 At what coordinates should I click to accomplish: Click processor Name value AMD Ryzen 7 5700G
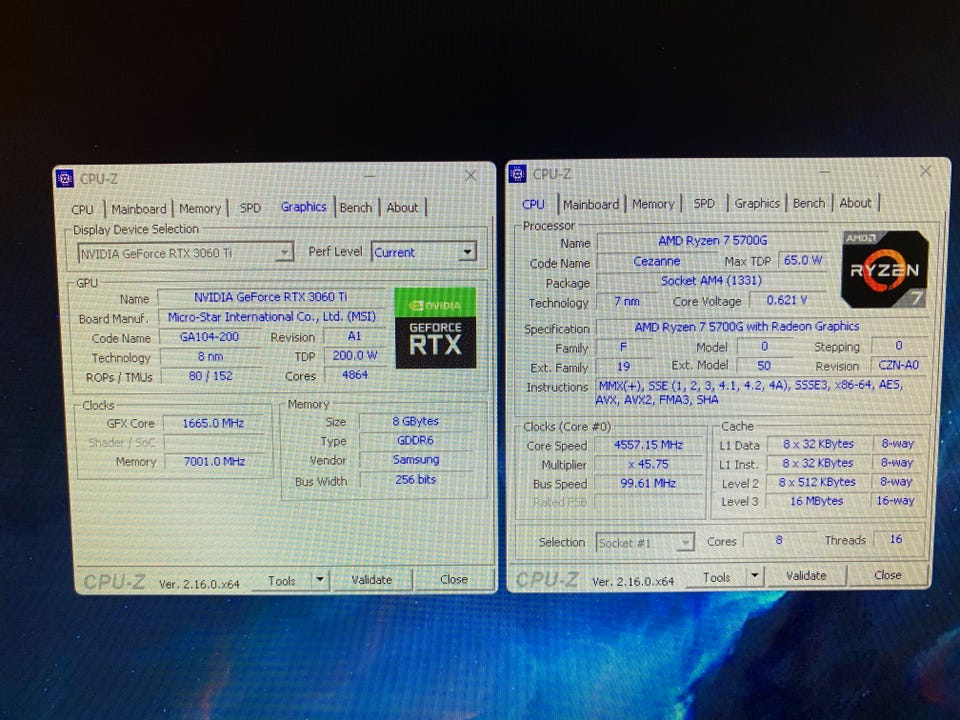[x=713, y=241]
